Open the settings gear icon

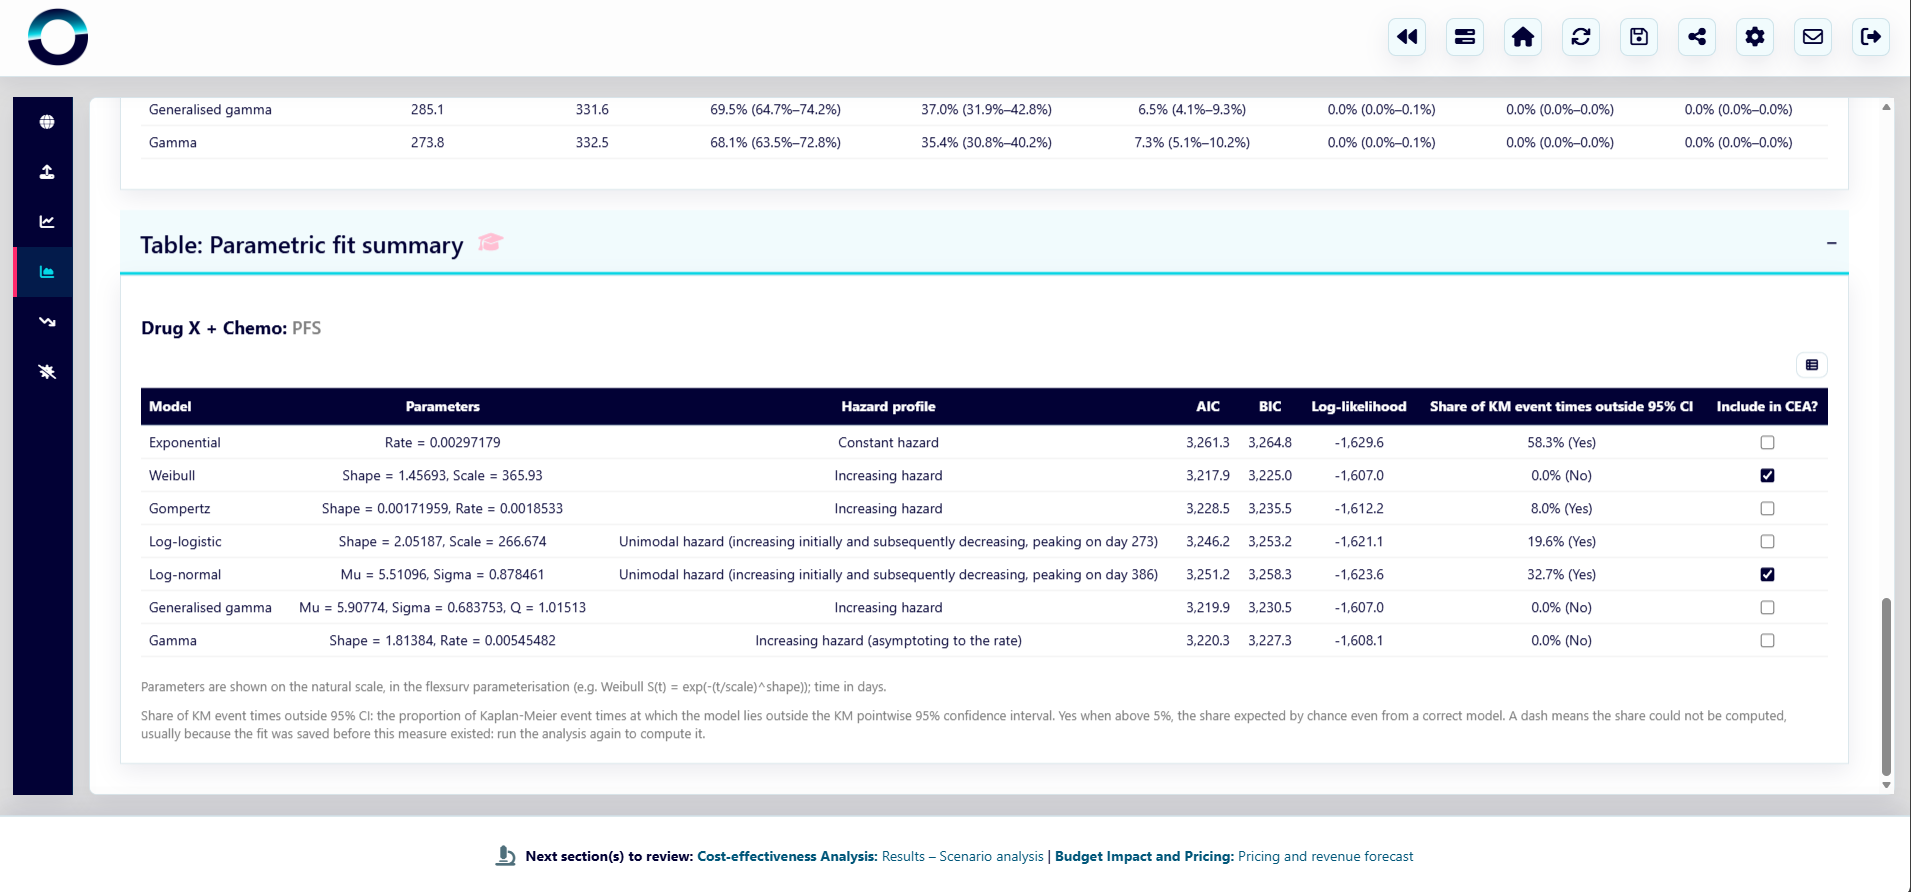(x=1755, y=37)
